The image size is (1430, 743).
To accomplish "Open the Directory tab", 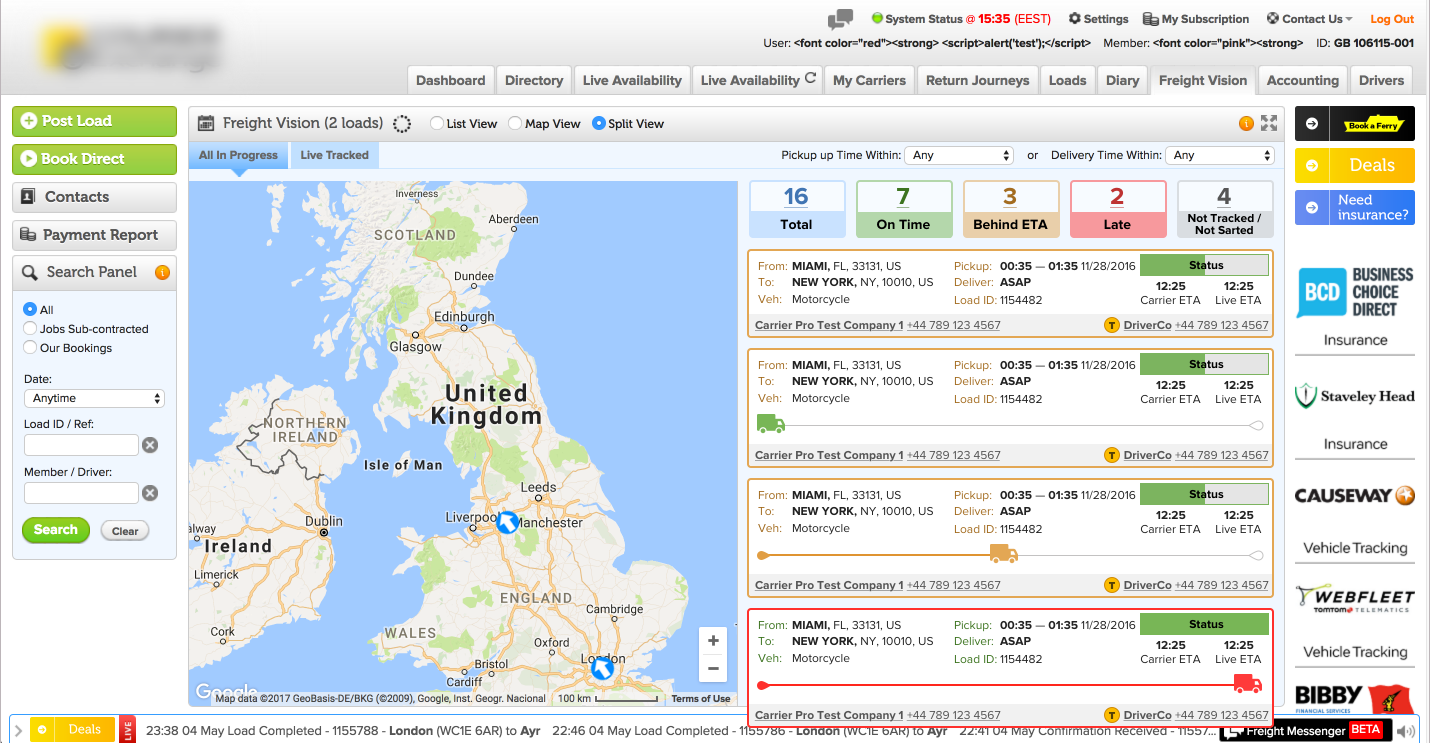I will click(x=534, y=80).
